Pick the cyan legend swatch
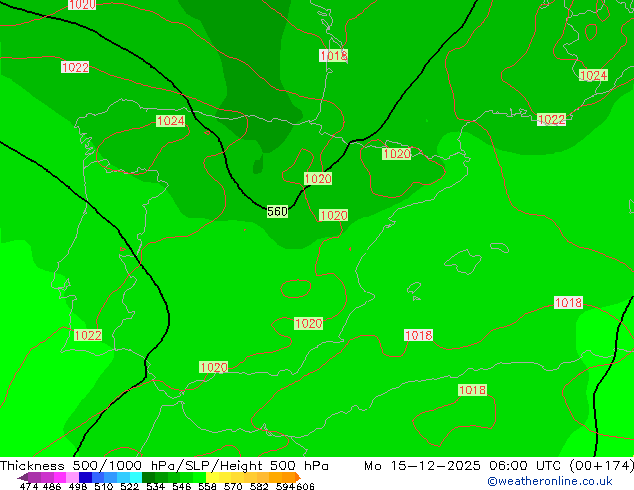634x490 pixels. point(136,477)
